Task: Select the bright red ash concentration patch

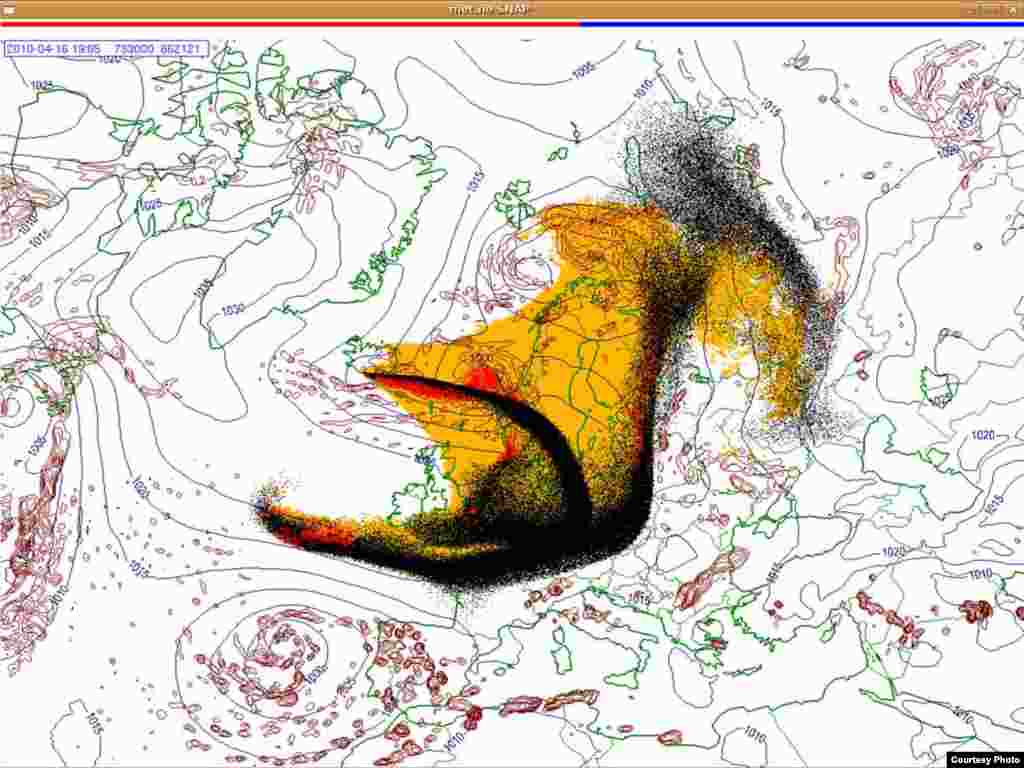Action: [484, 379]
